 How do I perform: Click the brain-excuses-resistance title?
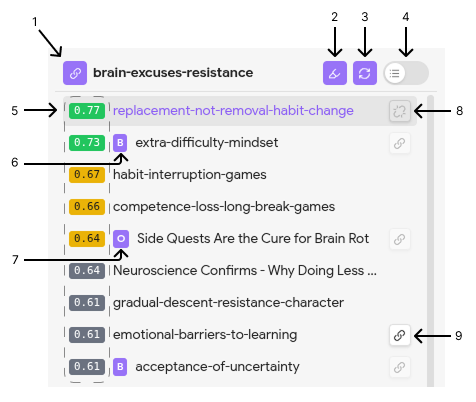pyautogui.click(x=173, y=73)
